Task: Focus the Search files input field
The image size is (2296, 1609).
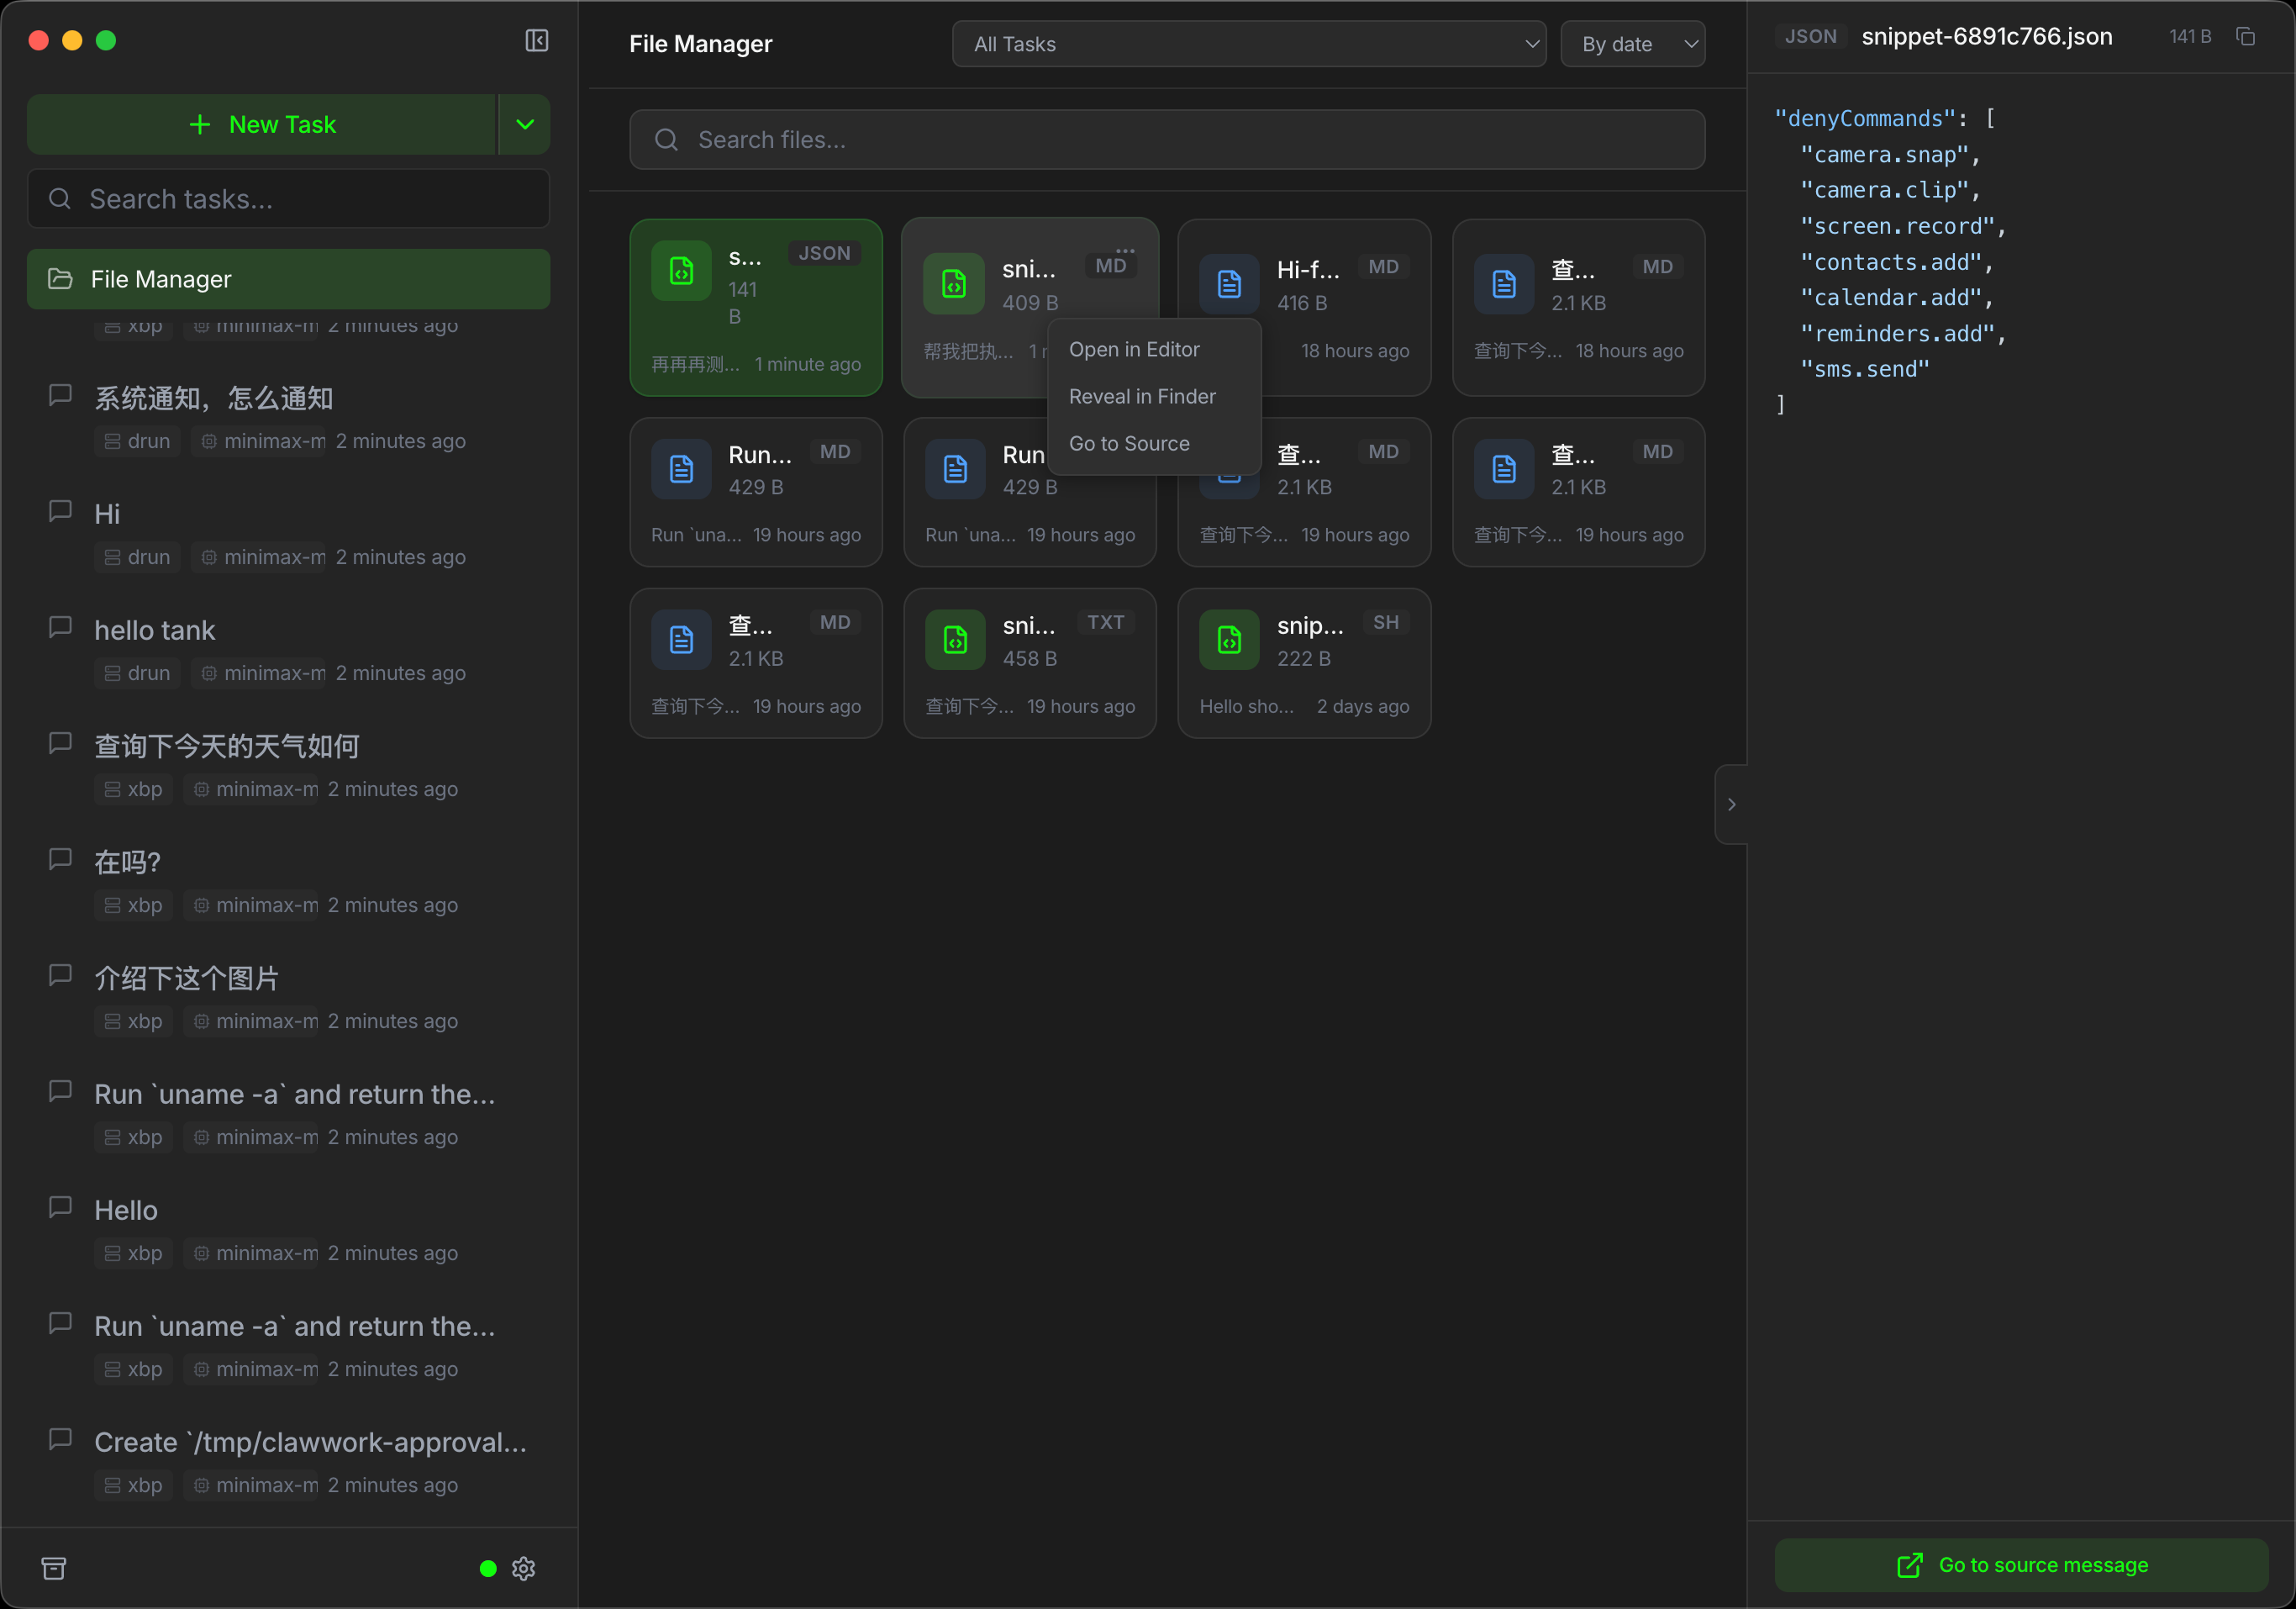Action: point(1167,140)
